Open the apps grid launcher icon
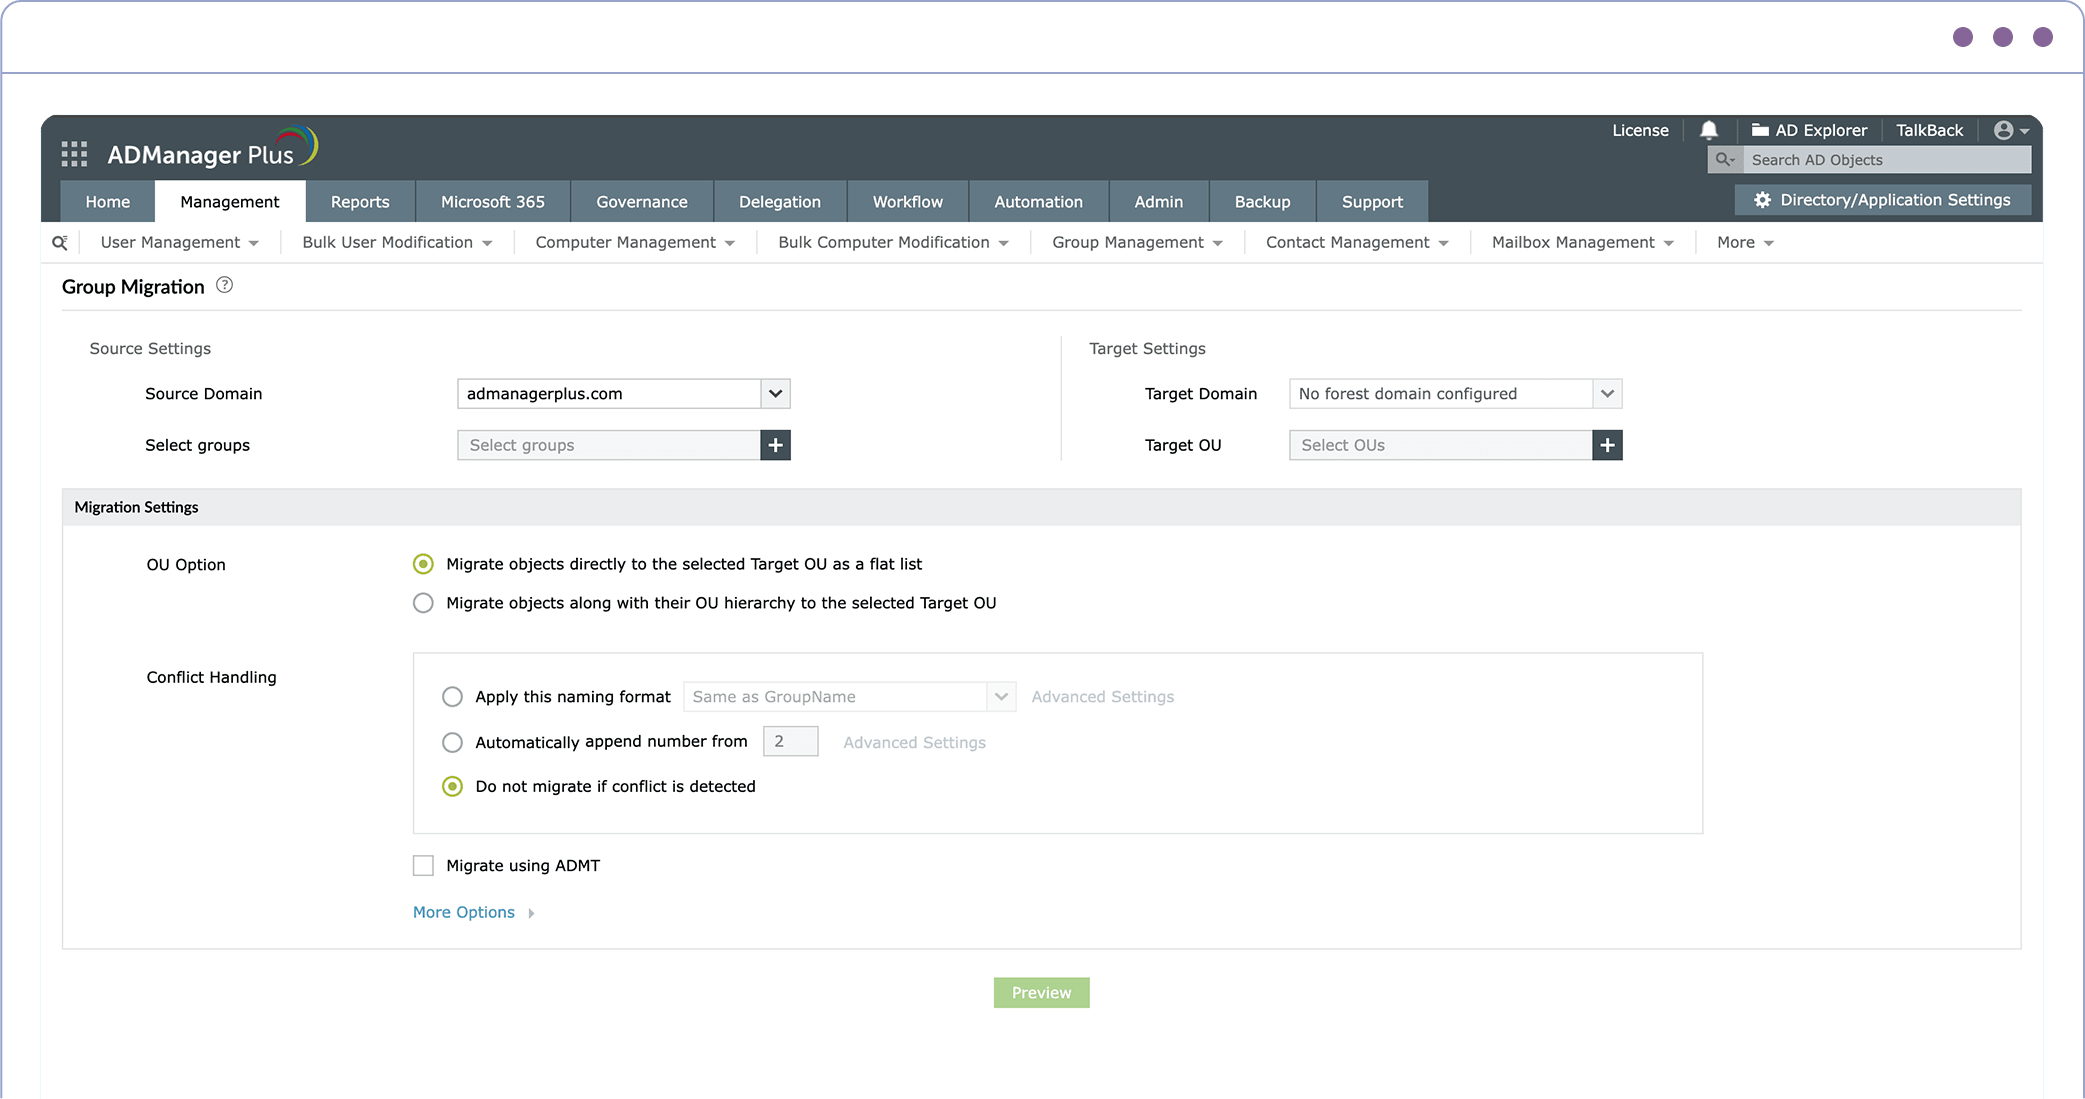This screenshot has width=2085, height=1099. (74, 154)
